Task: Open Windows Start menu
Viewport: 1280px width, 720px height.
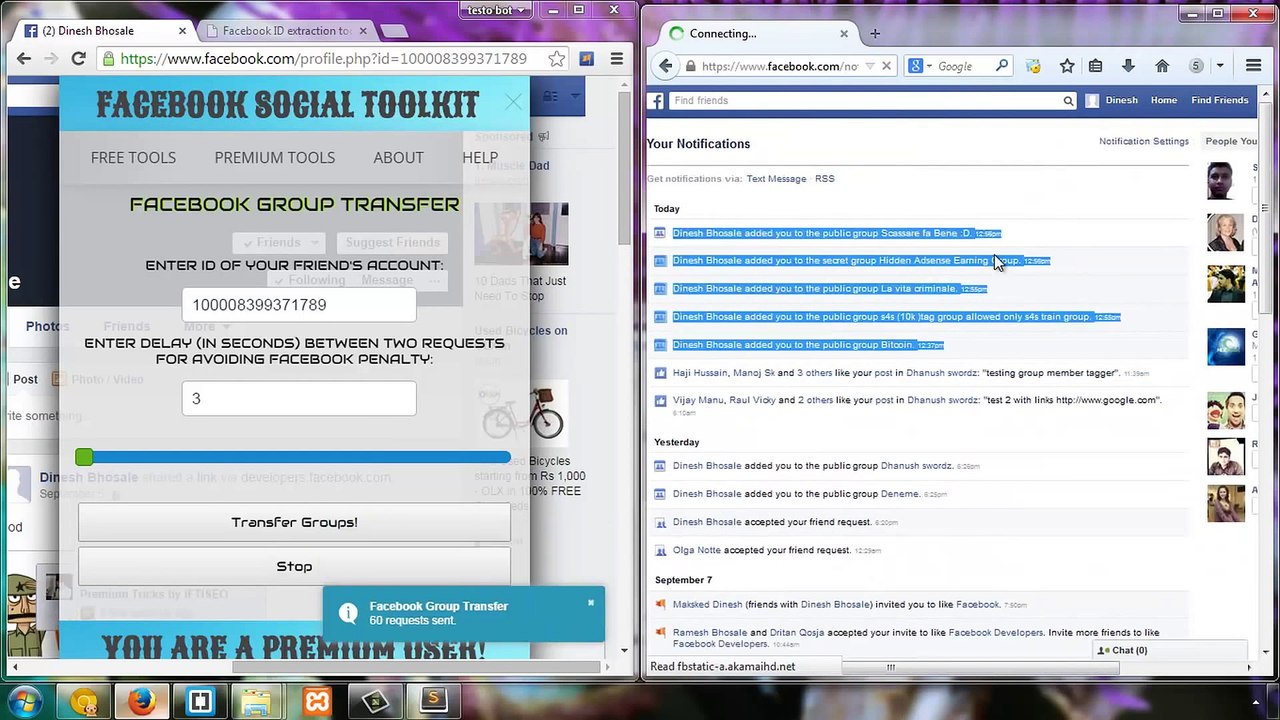Action: [x=24, y=701]
